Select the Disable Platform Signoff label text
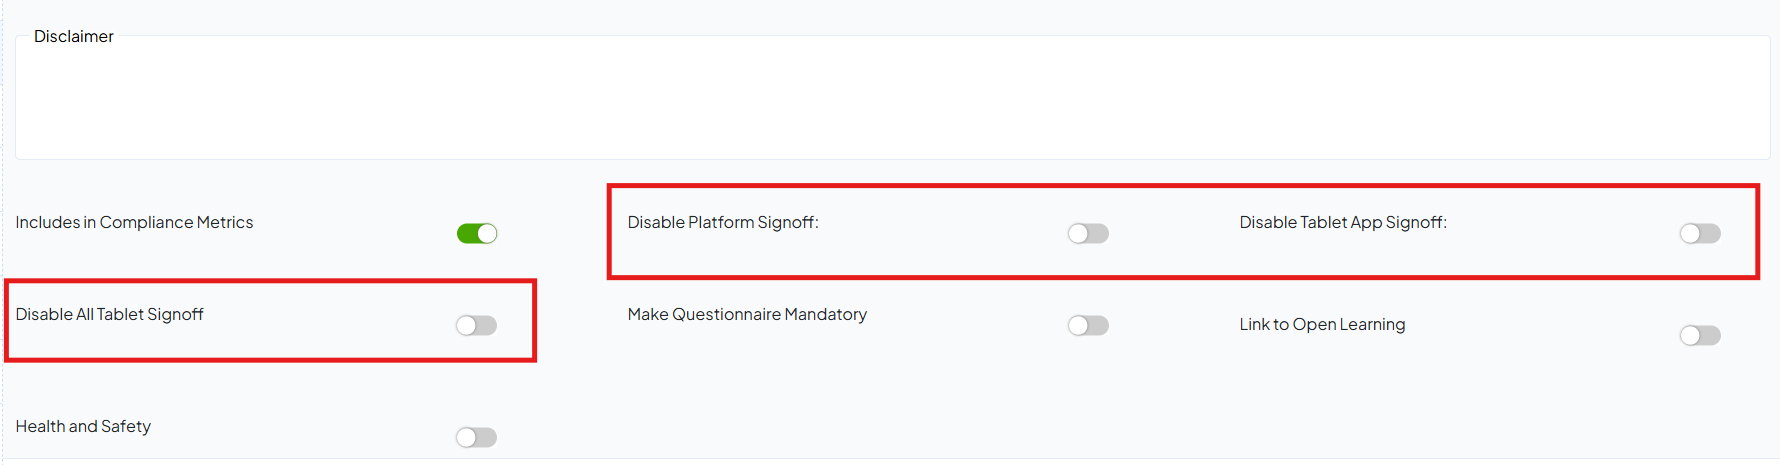This screenshot has width=1780, height=465. coord(723,222)
